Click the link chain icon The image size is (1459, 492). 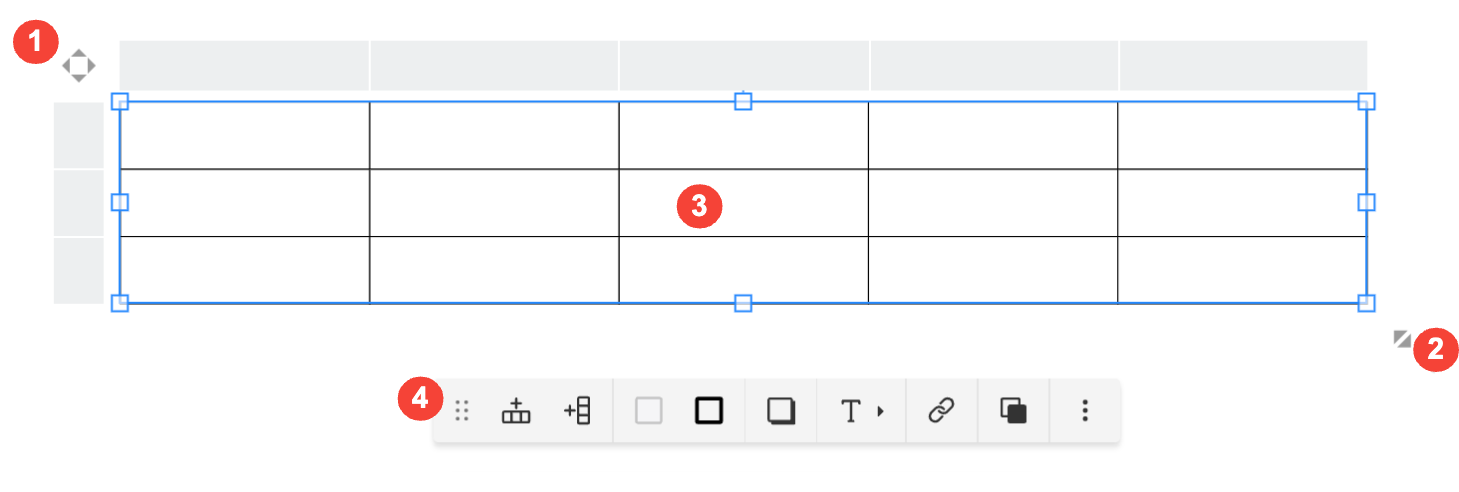pos(941,411)
